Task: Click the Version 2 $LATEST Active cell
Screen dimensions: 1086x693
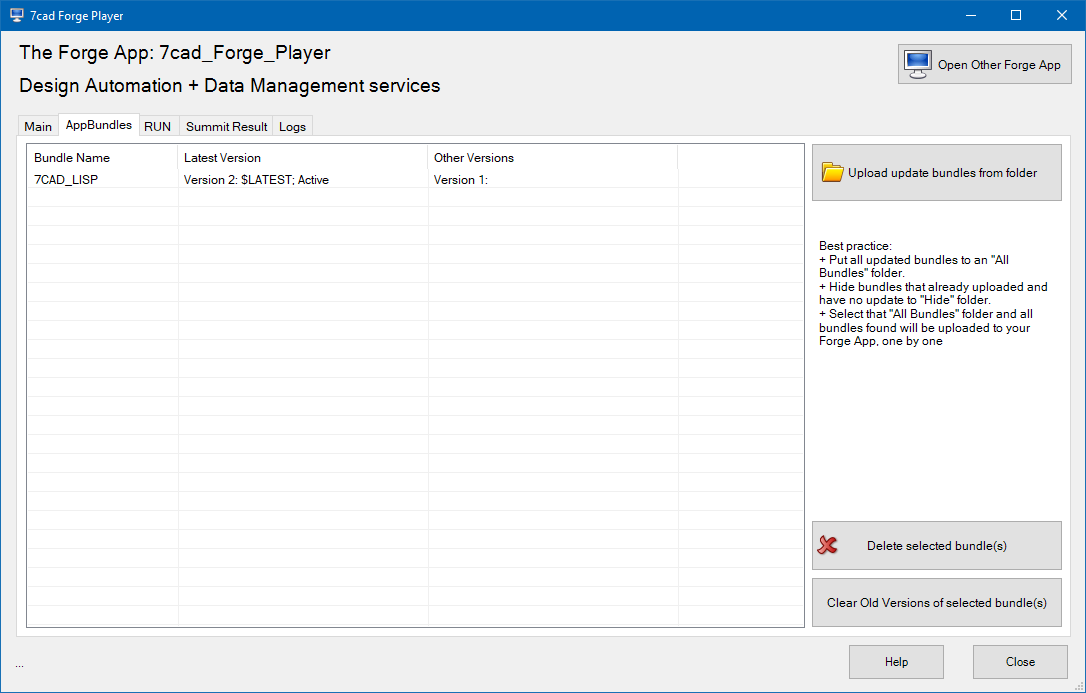Action: [x=256, y=180]
